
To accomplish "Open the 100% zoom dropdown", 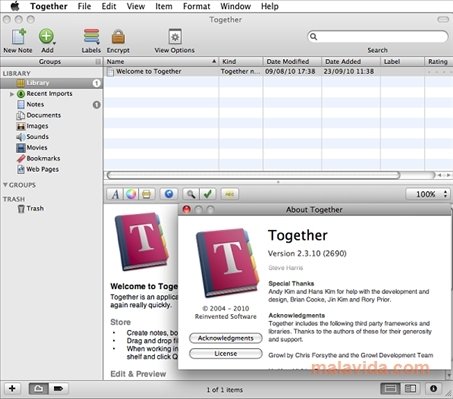I will pos(428,194).
